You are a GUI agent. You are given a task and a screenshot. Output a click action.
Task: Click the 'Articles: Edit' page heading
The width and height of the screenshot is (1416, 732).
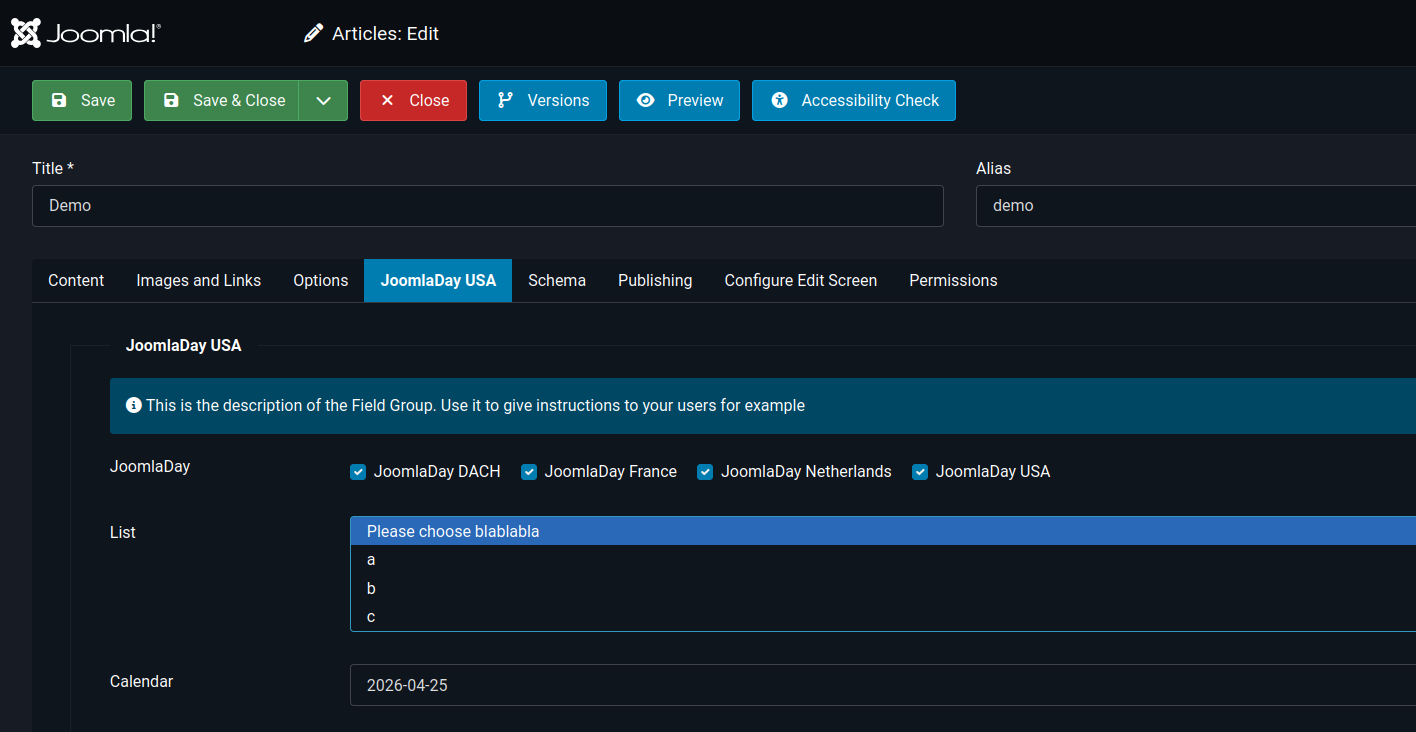click(x=386, y=34)
